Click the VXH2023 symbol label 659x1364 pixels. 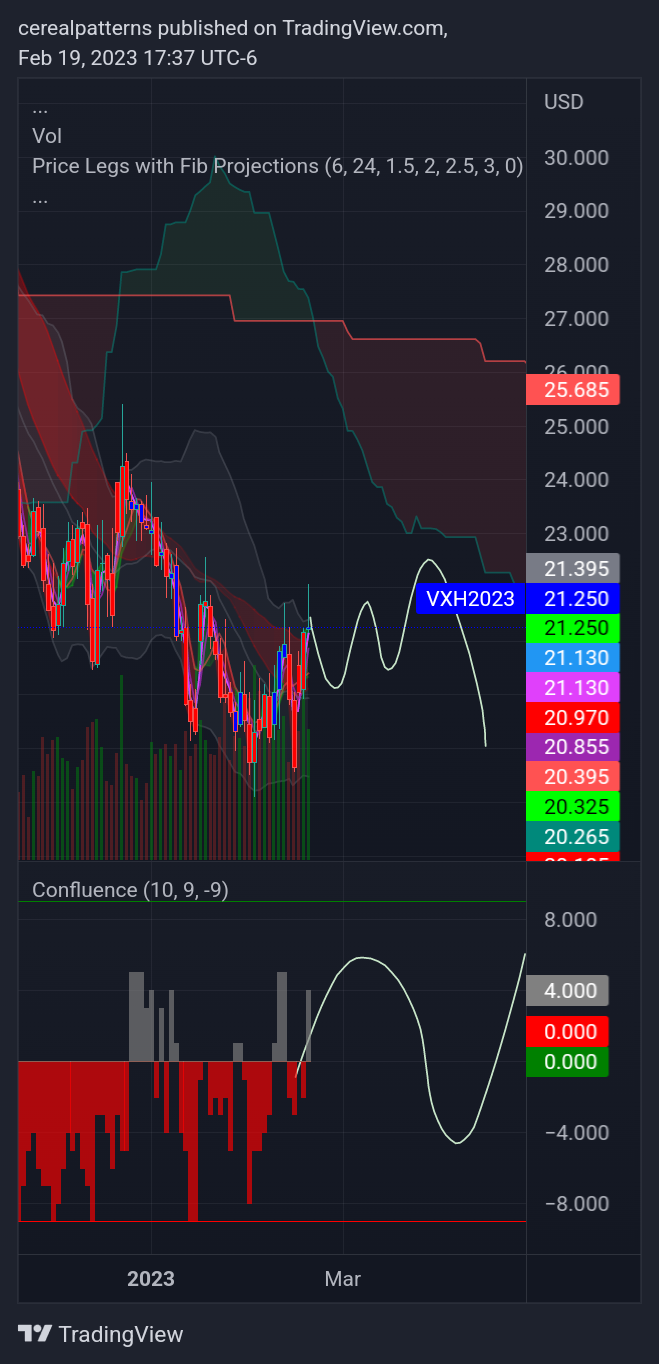470,599
